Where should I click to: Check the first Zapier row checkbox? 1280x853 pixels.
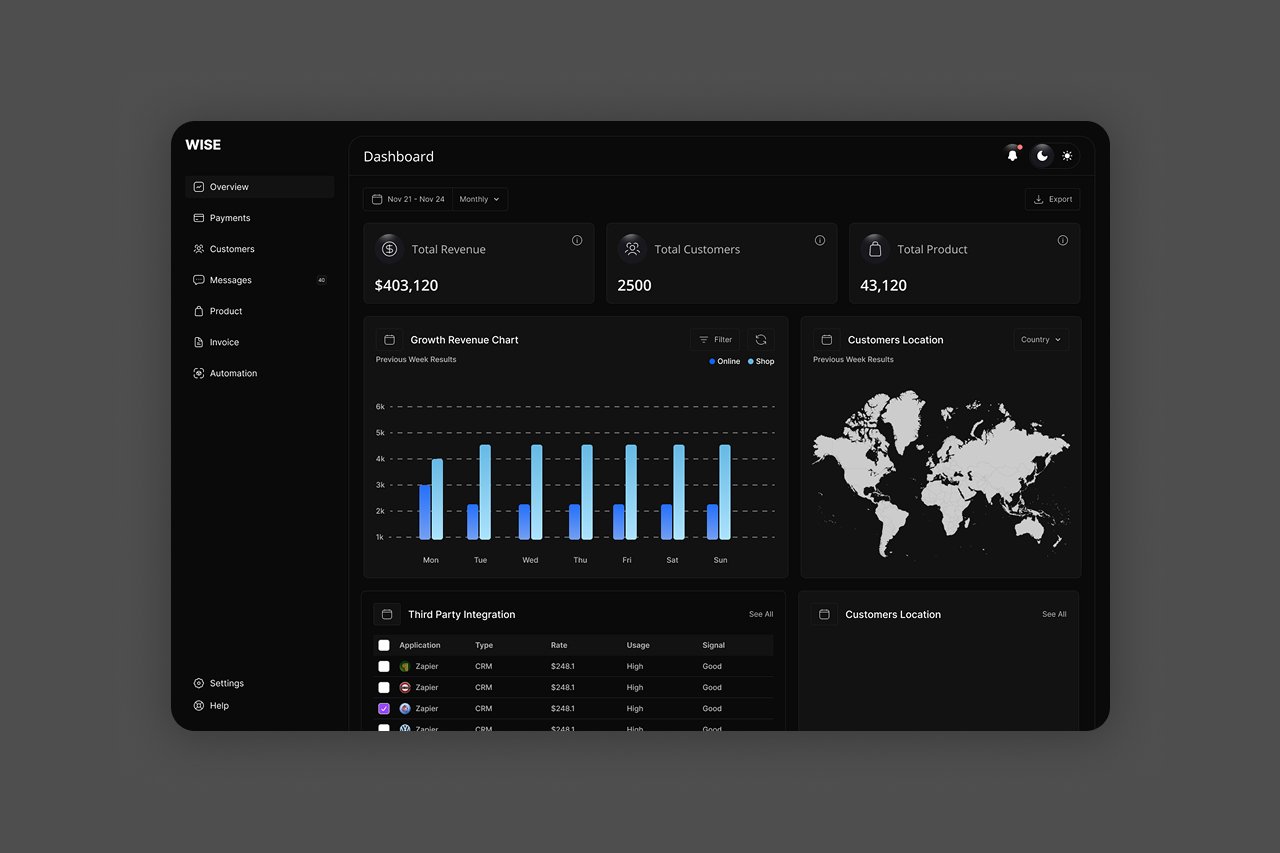pos(384,666)
